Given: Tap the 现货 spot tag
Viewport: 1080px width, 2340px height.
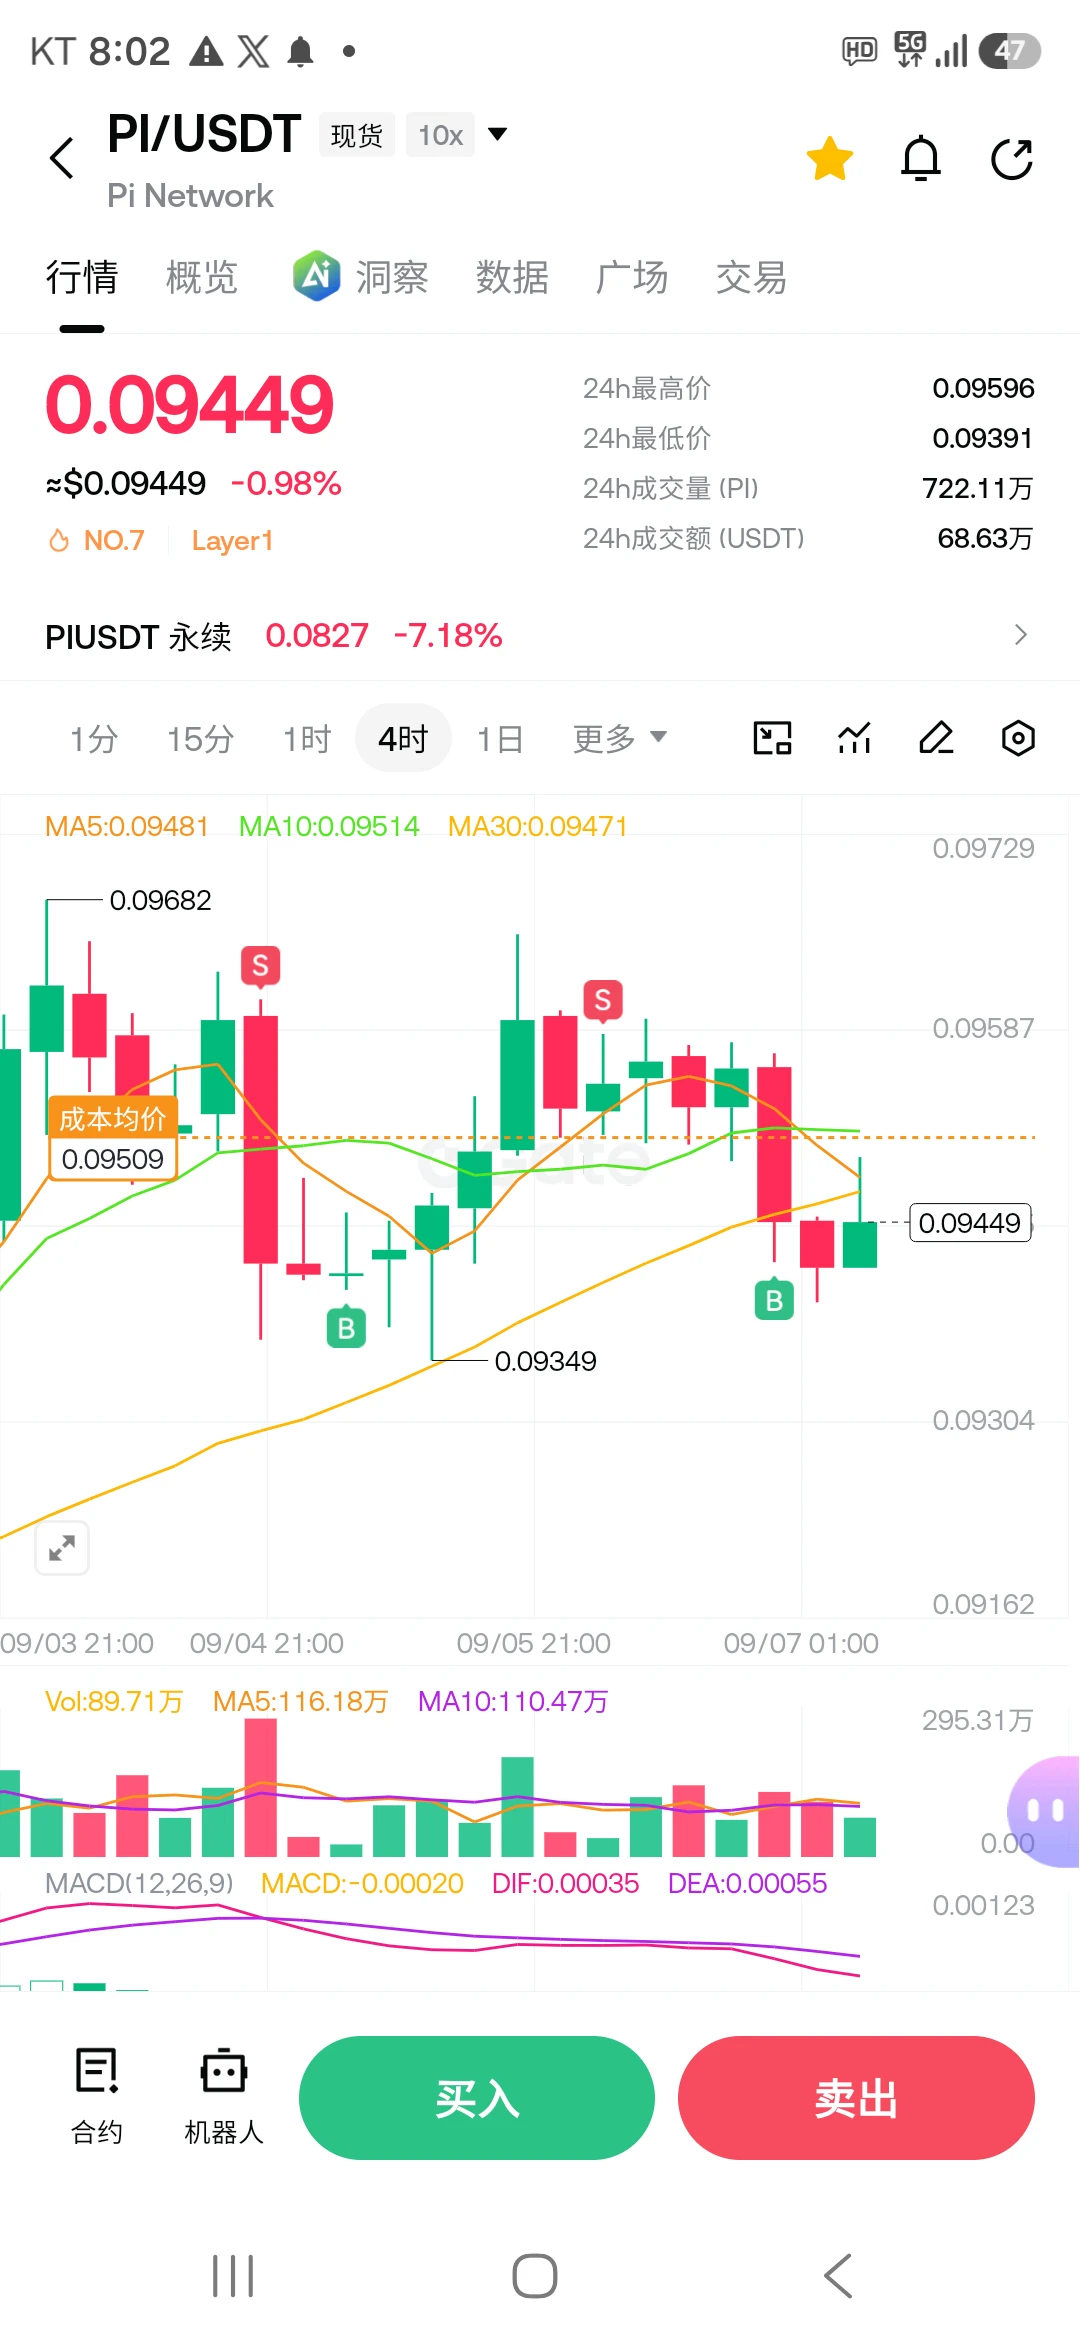Looking at the screenshot, I should [x=357, y=135].
